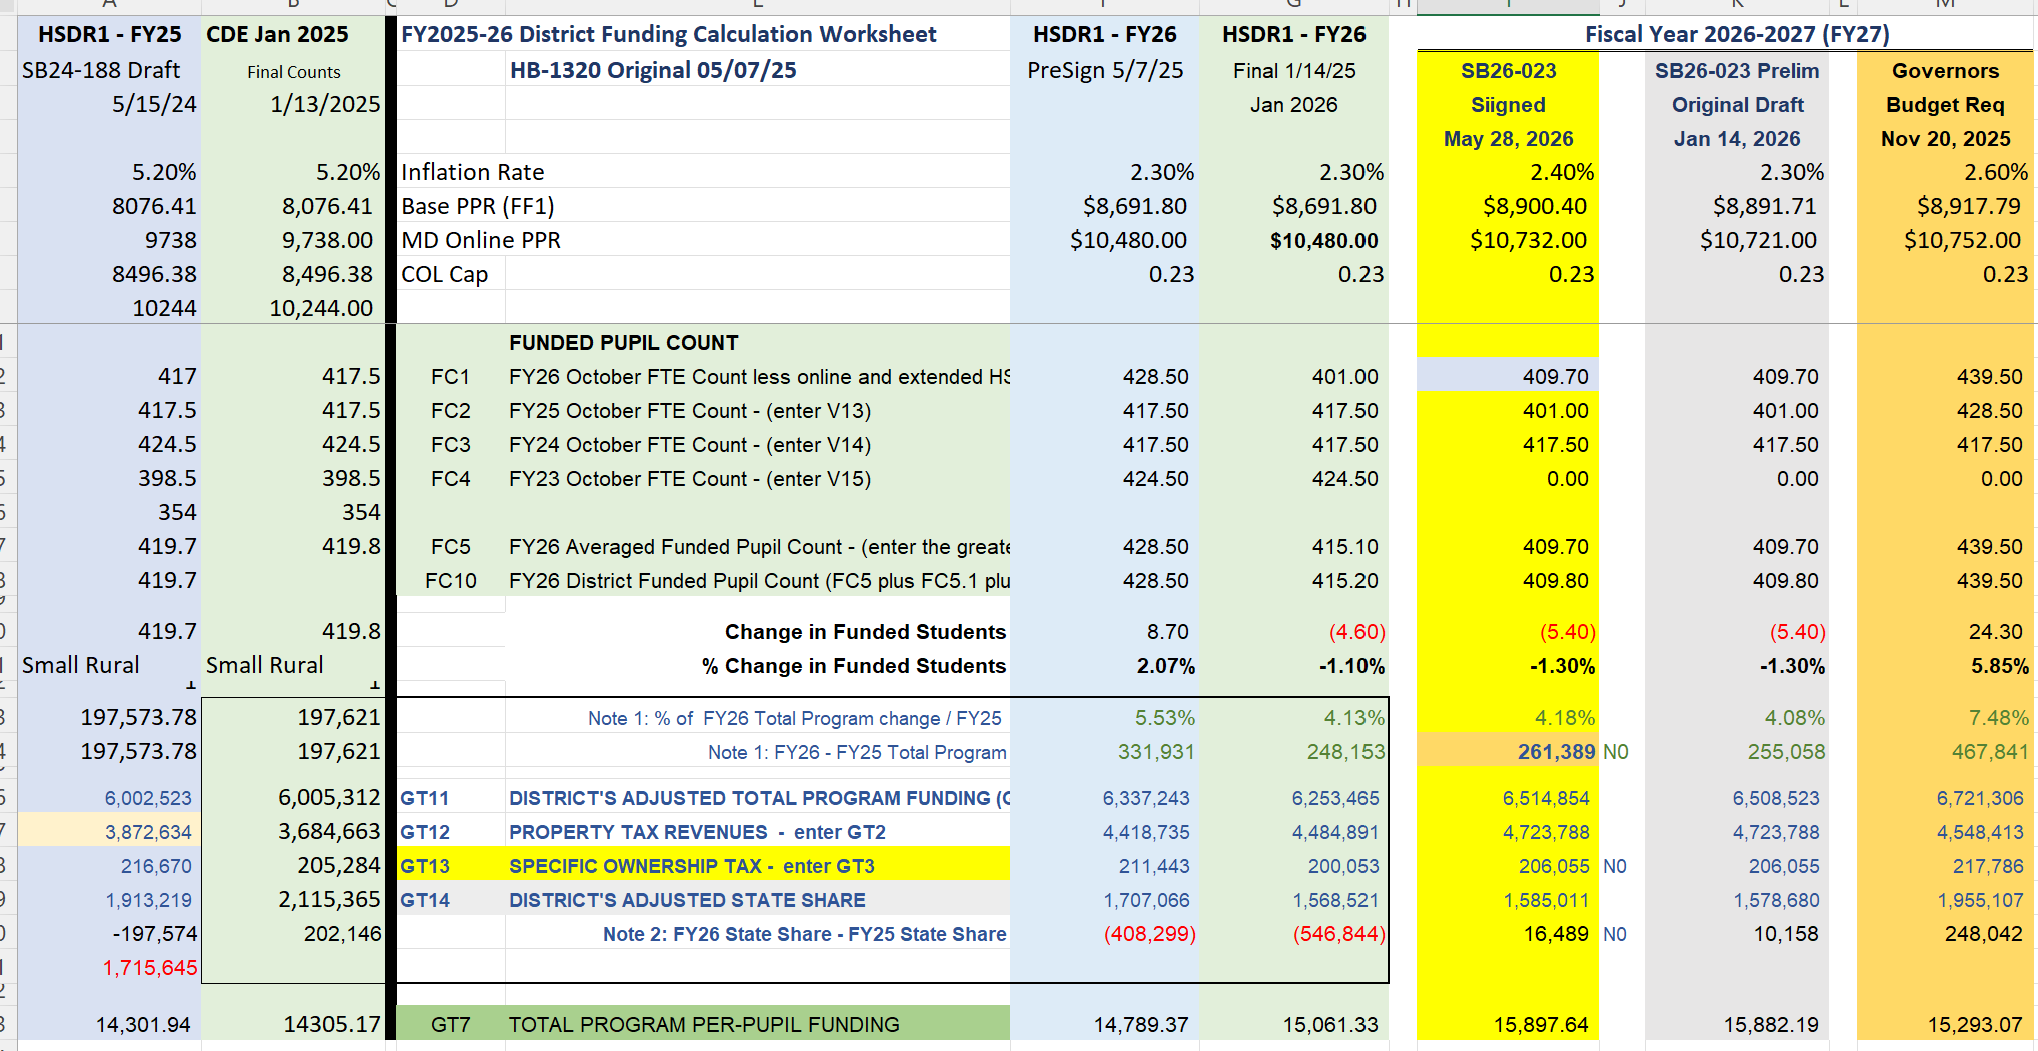Click the bold $10,480.00 value in HSDR1 - FY26 Final column
Image resolution: width=2038 pixels, height=1051 pixels.
[1324, 240]
